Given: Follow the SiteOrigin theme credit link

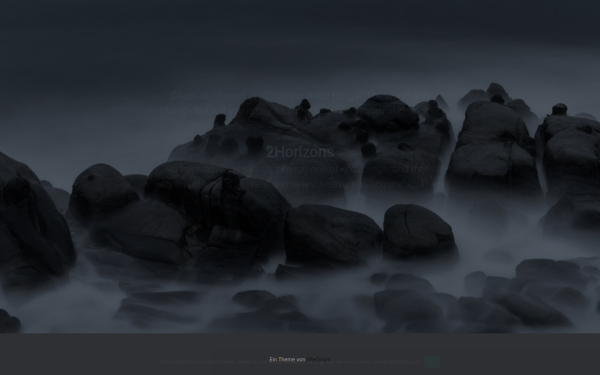Looking at the screenshot, I should [318, 359].
